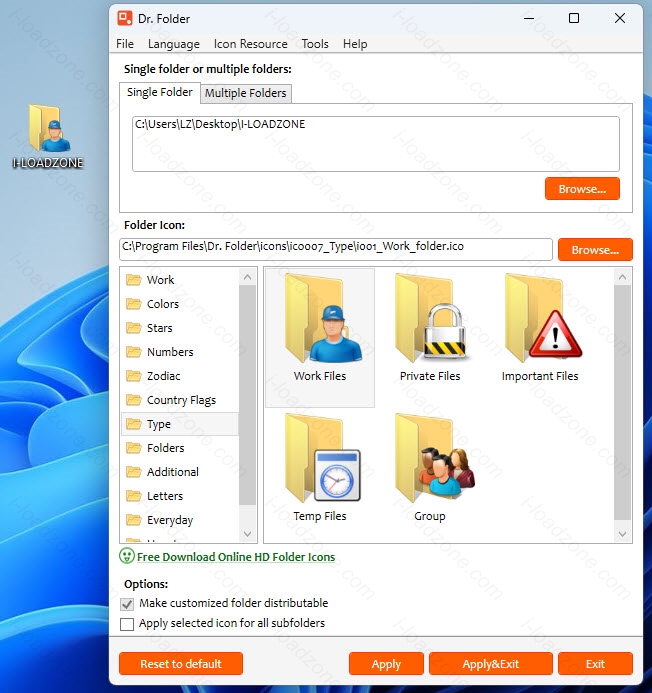Click category list scroll down arrow

click(x=248, y=533)
